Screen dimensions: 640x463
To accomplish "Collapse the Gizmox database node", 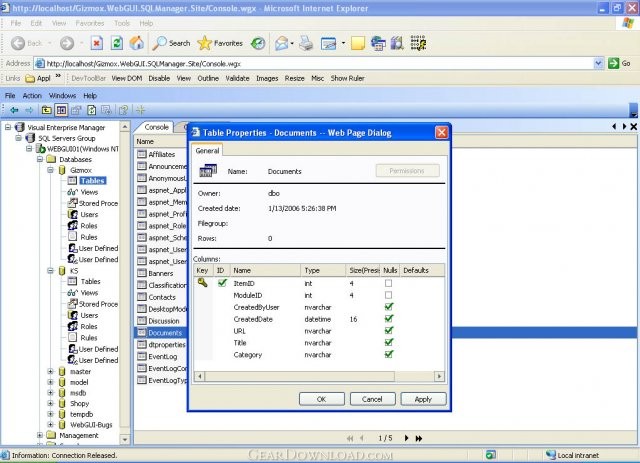I will [50, 170].
